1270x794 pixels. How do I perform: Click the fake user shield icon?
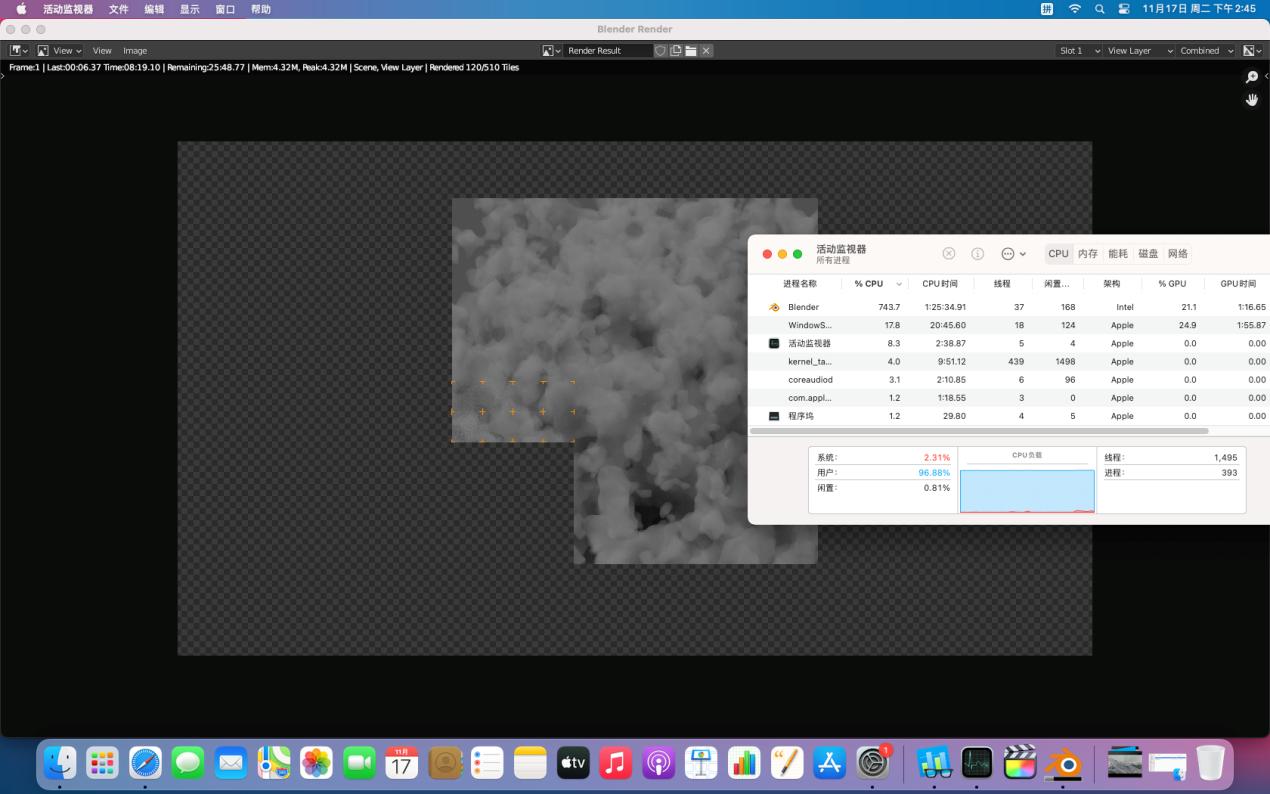[x=660, y=51]
